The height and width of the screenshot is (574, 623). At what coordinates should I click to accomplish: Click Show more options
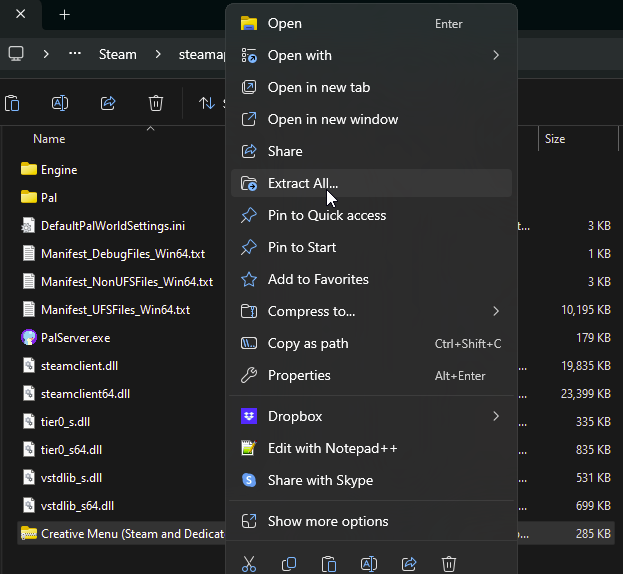(x=328, y=521)
